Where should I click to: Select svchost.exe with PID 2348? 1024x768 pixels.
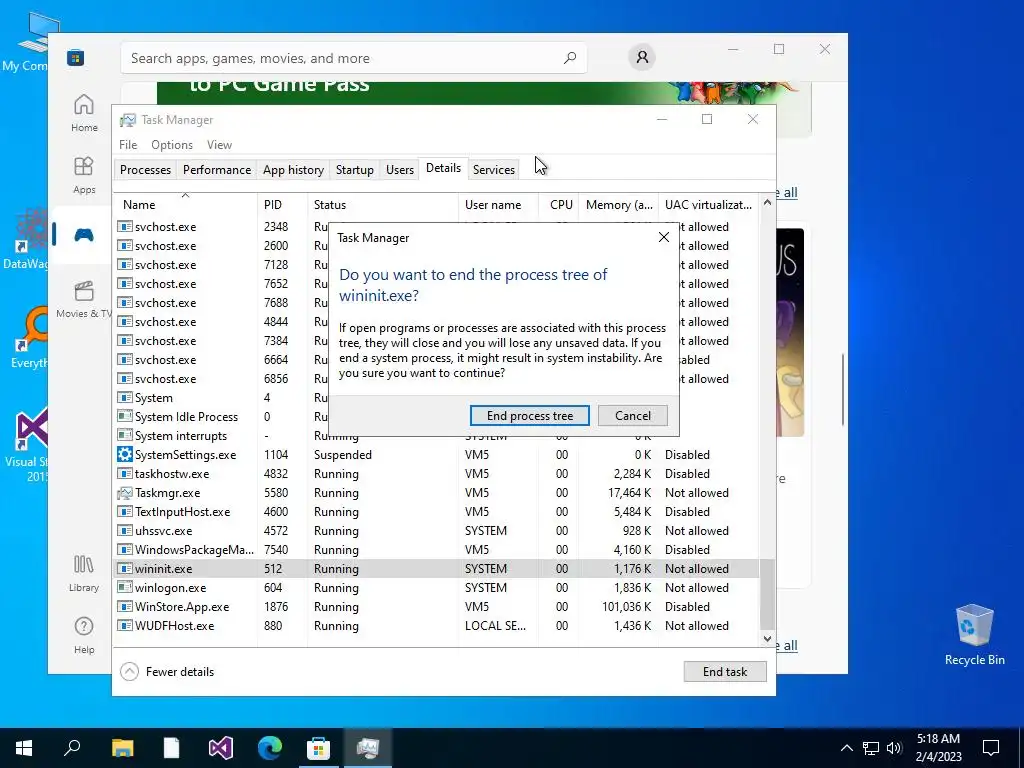221,227
